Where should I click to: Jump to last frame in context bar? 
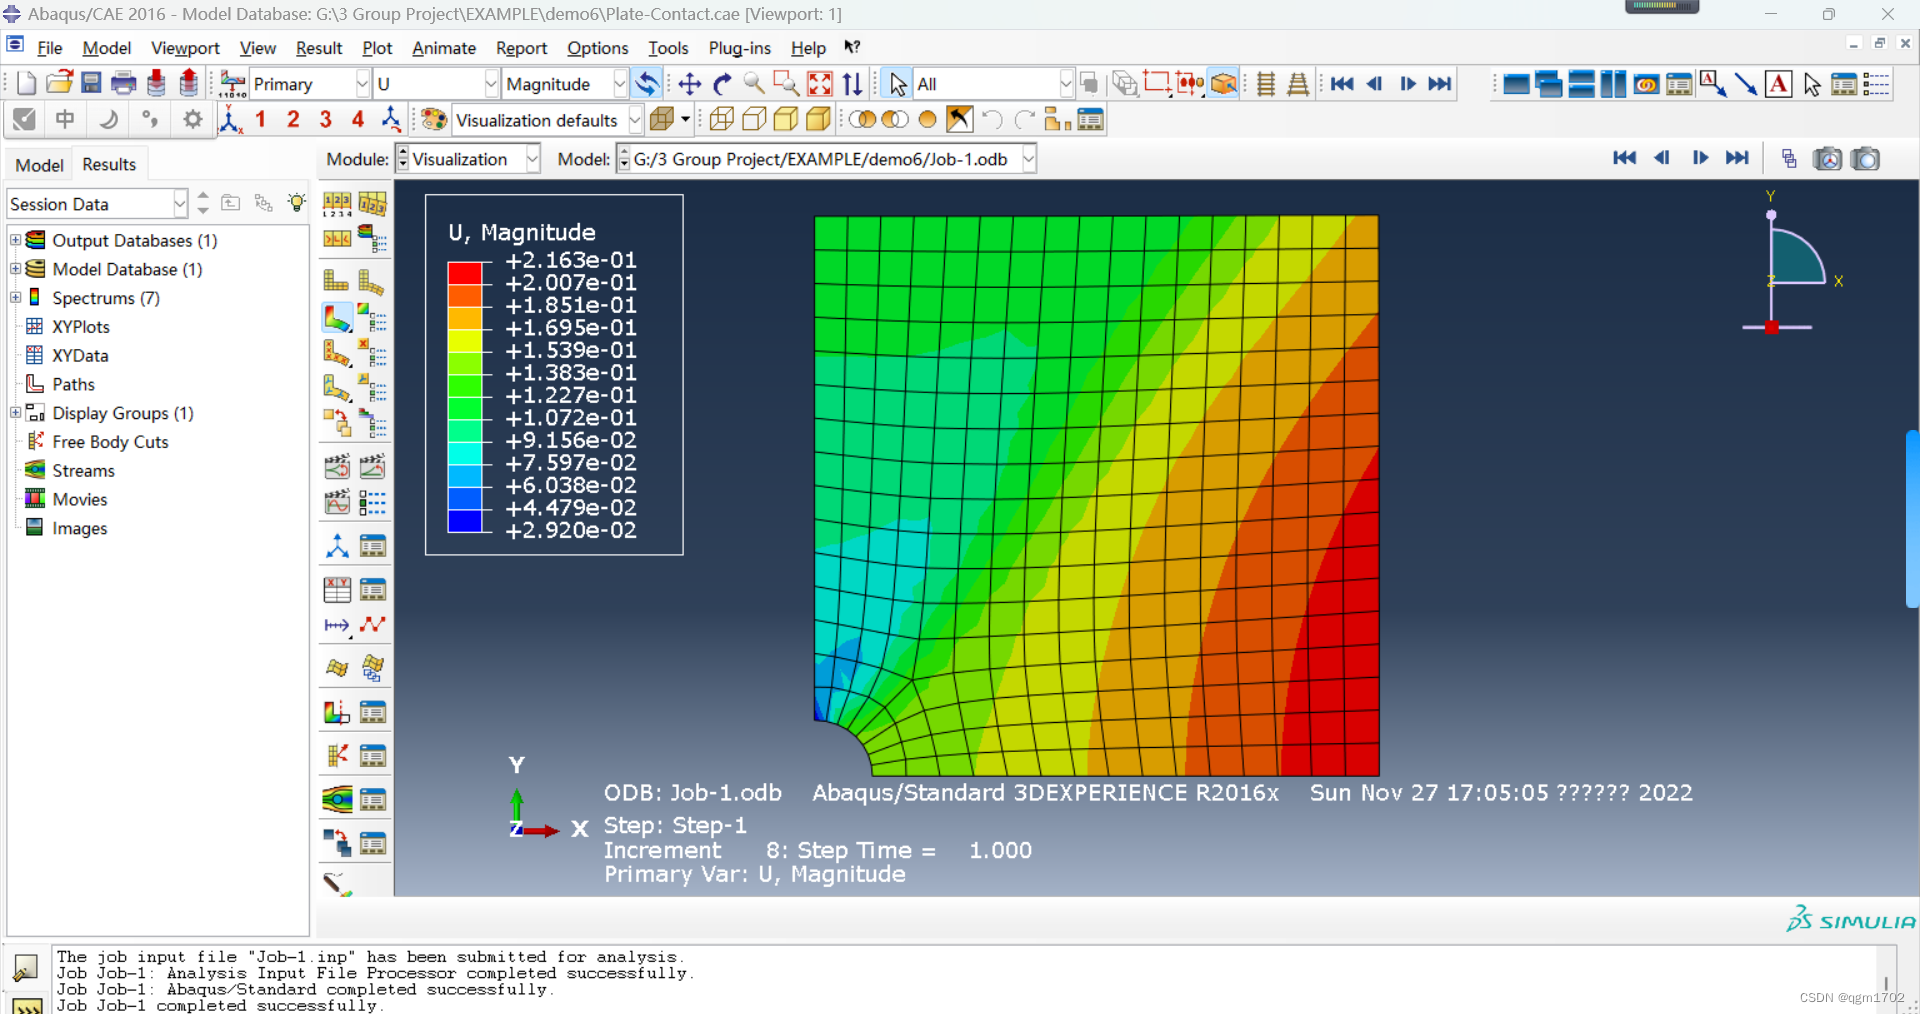click(x=1738, y=158)
